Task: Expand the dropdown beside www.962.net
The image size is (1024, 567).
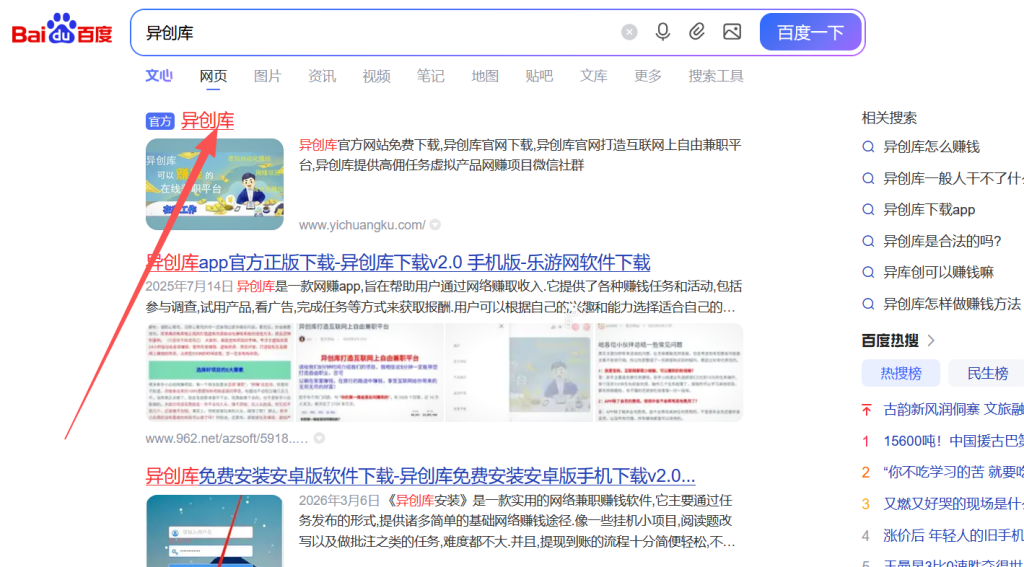Action: point(319,438)
